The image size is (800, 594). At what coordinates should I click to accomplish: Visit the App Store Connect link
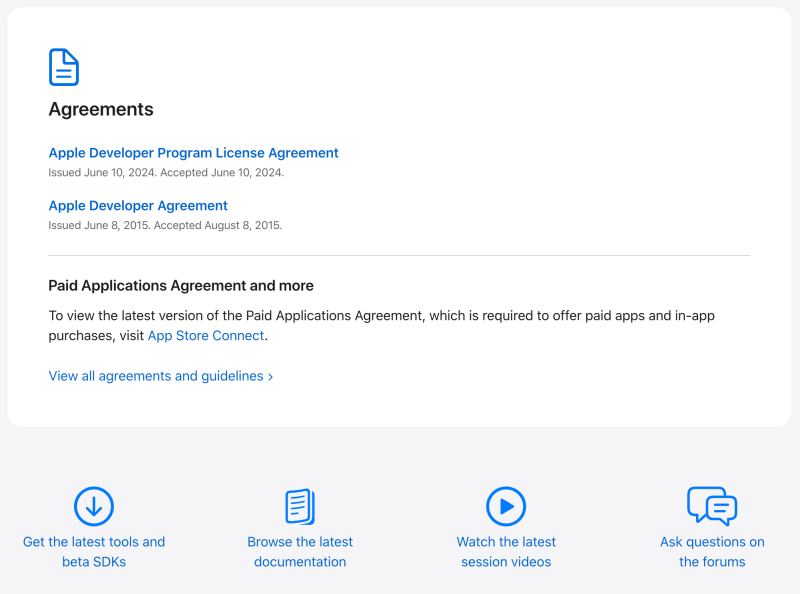tap(206, 335)
